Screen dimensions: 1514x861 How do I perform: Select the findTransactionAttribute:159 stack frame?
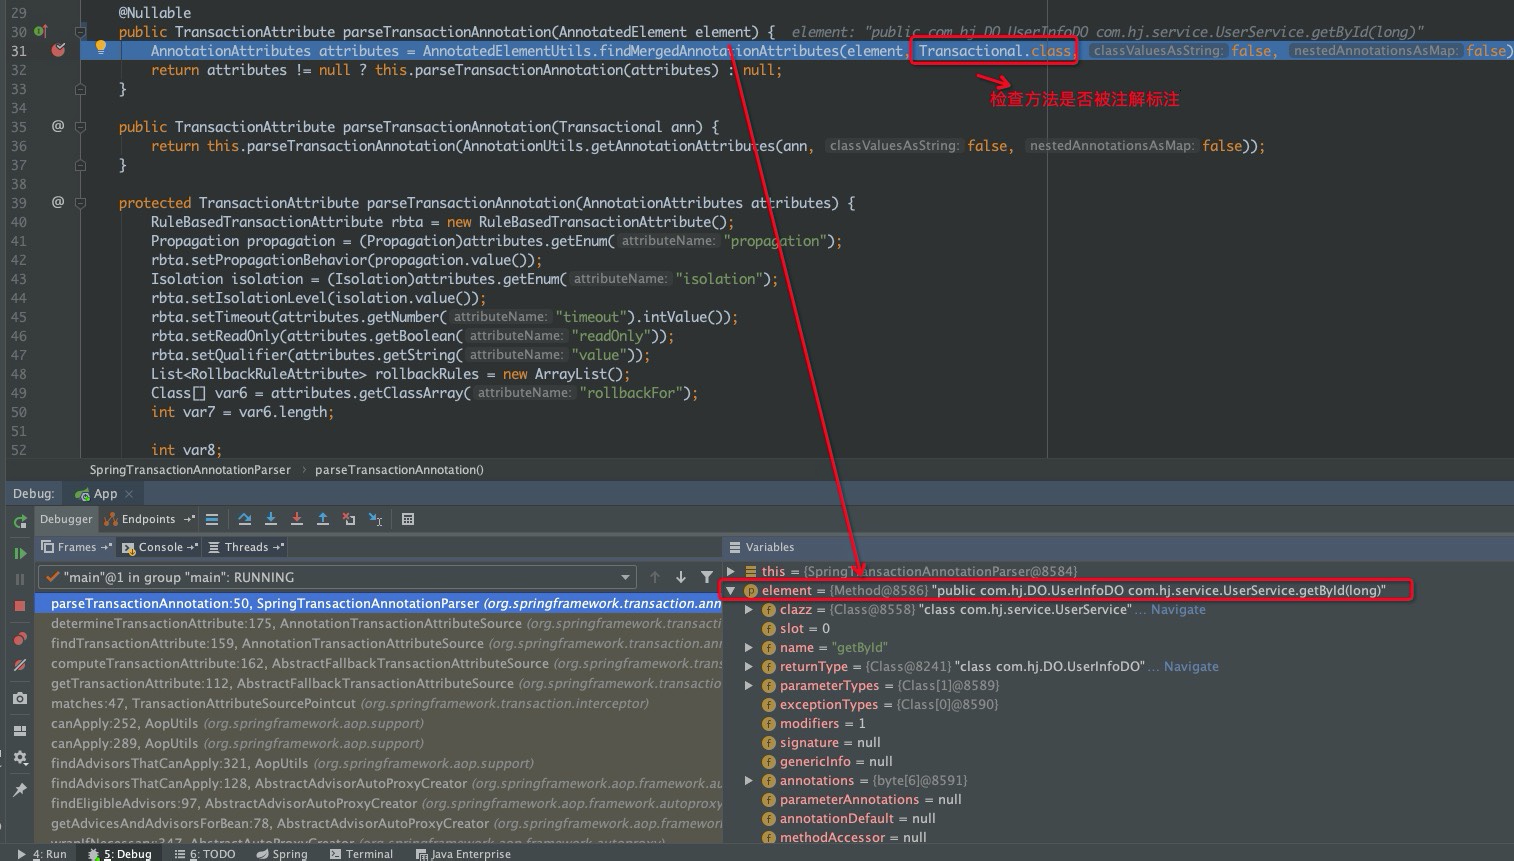tap(378, 643)
